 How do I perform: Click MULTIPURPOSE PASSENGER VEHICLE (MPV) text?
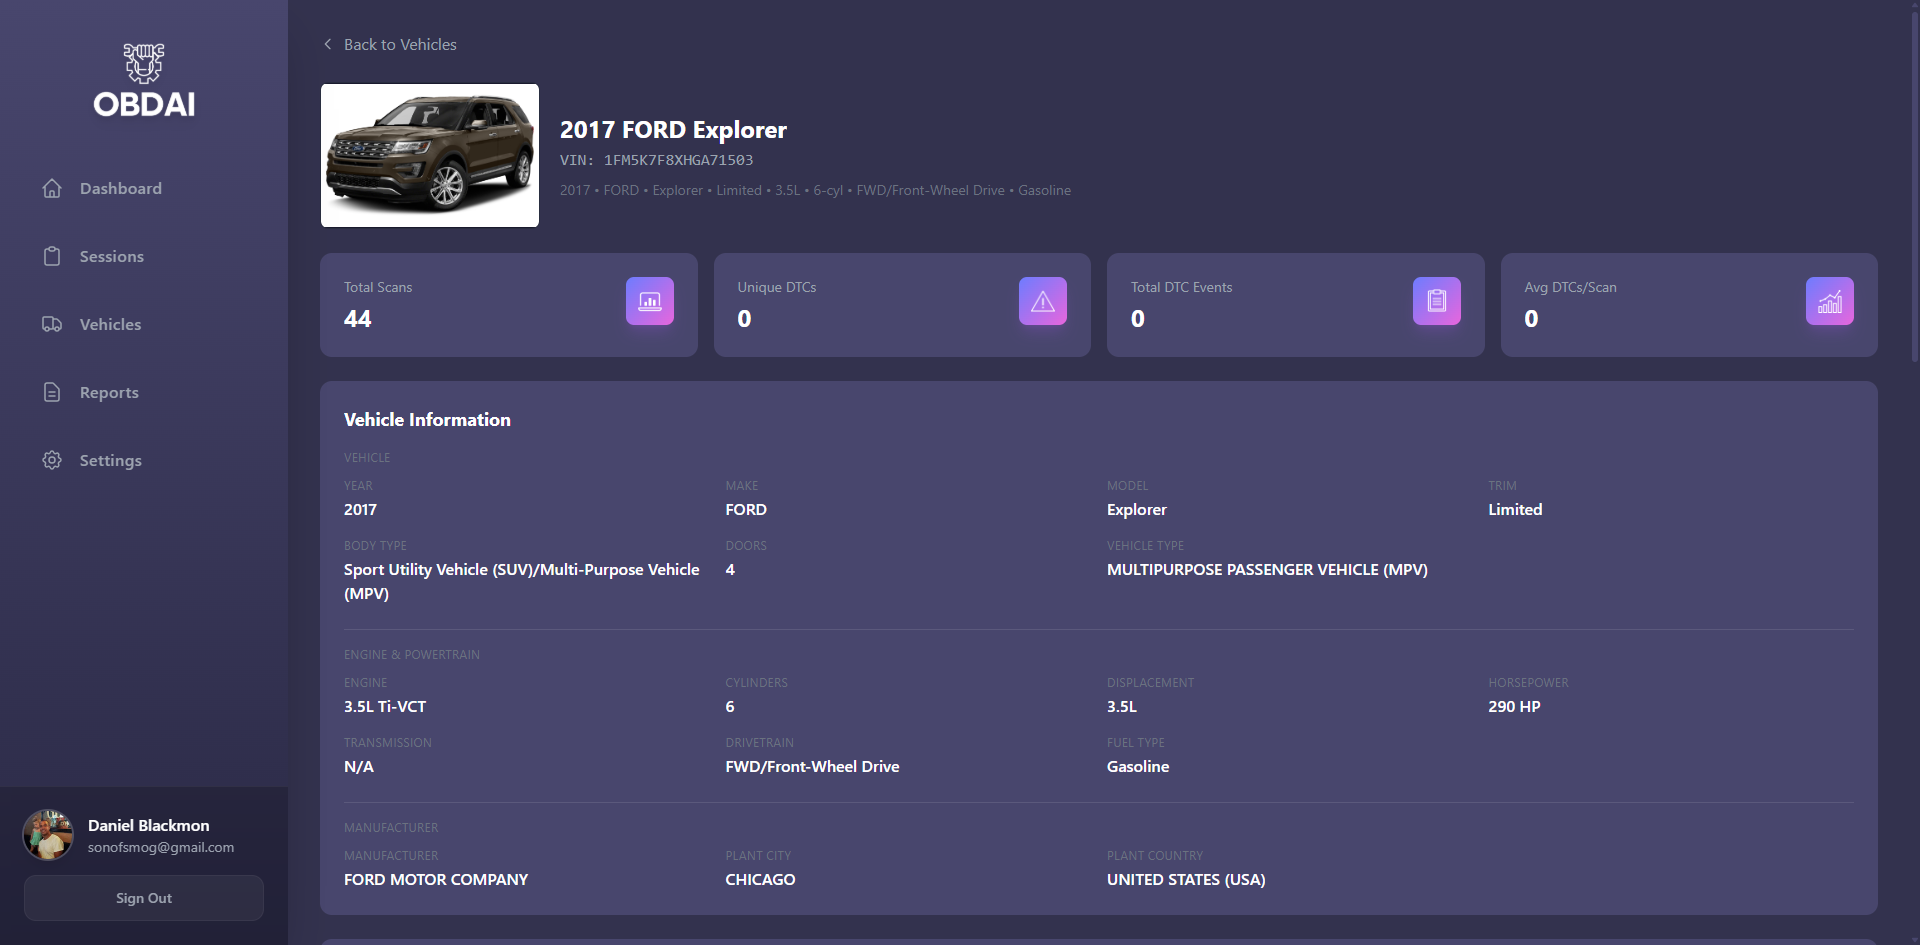coord(1267,569)
